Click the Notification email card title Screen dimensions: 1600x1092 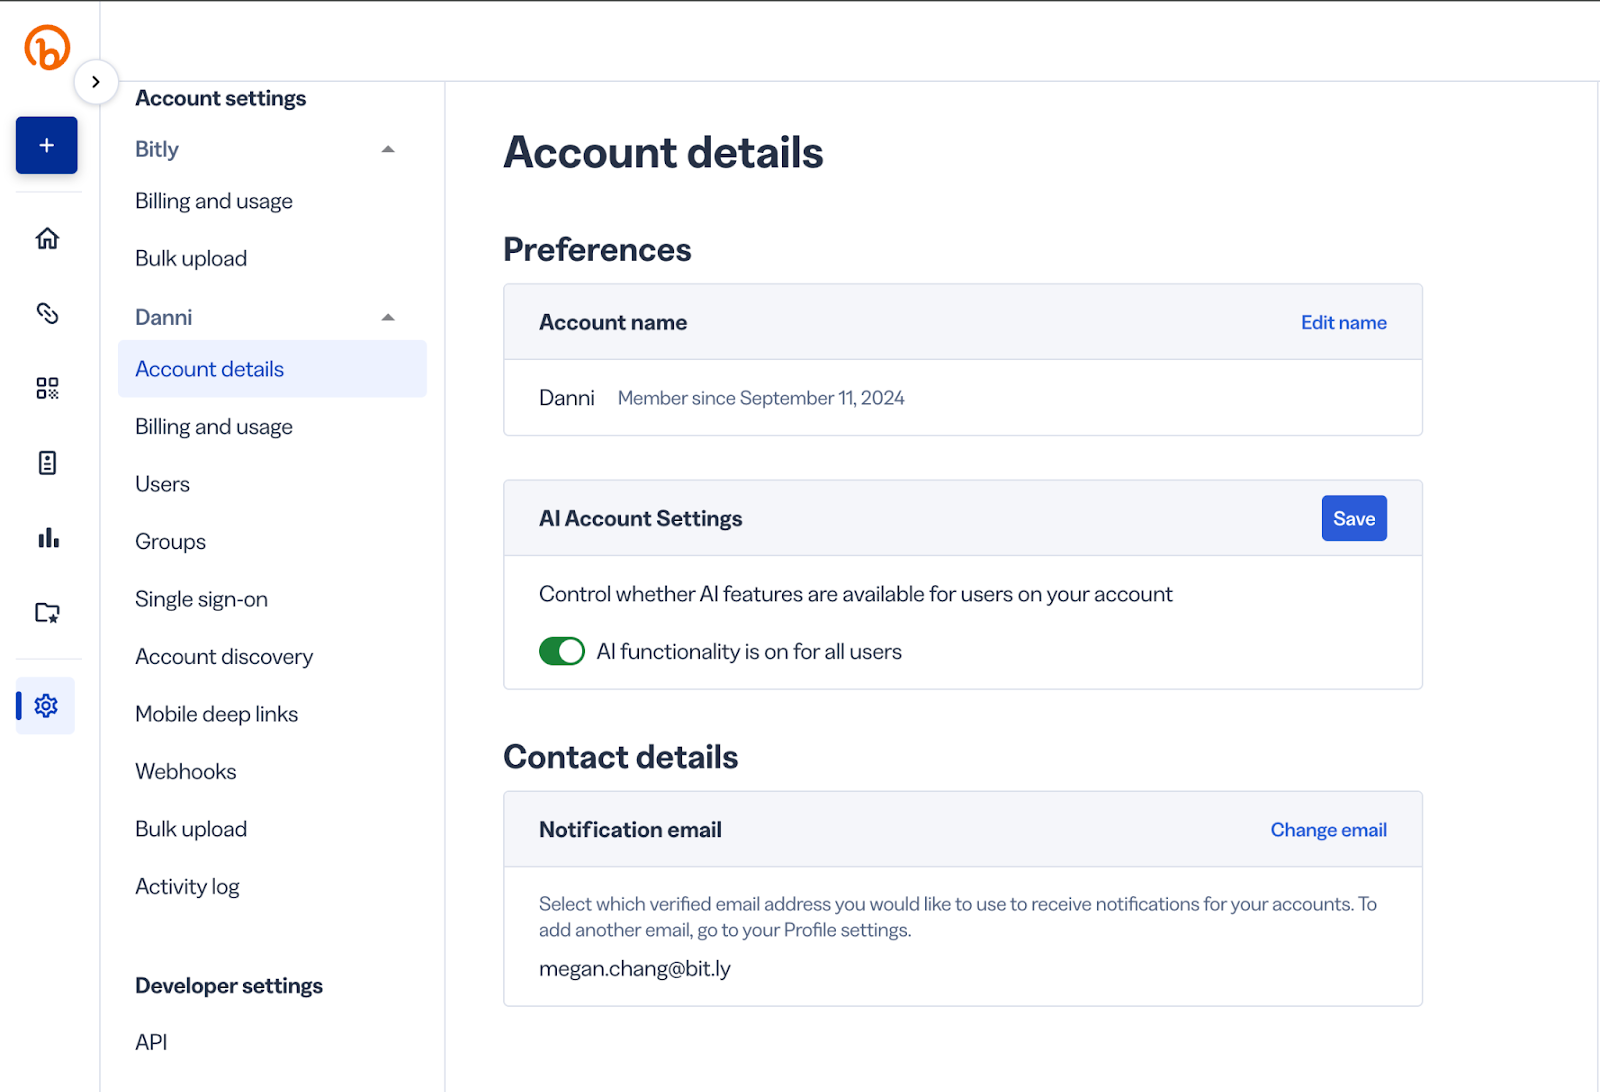point(630,830)
